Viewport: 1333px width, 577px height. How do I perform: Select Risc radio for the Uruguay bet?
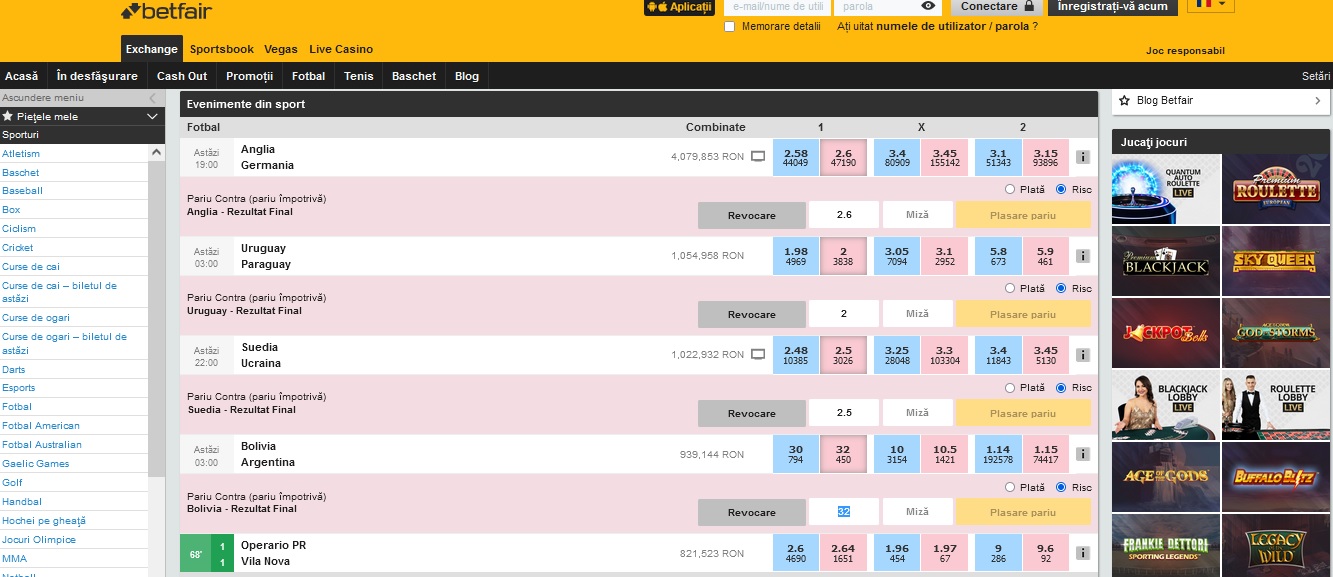[x=1061, y=288]
